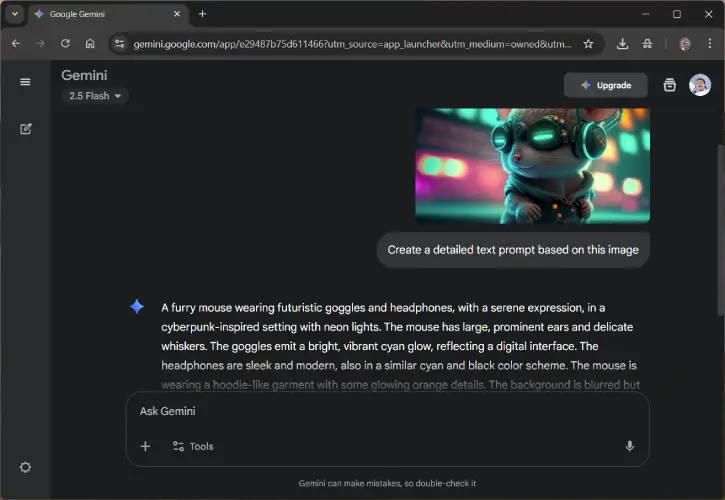This screenshot has height=500, width=725.
Task: Open the Gemini main menu hamburger
Action: click(25, 82)
